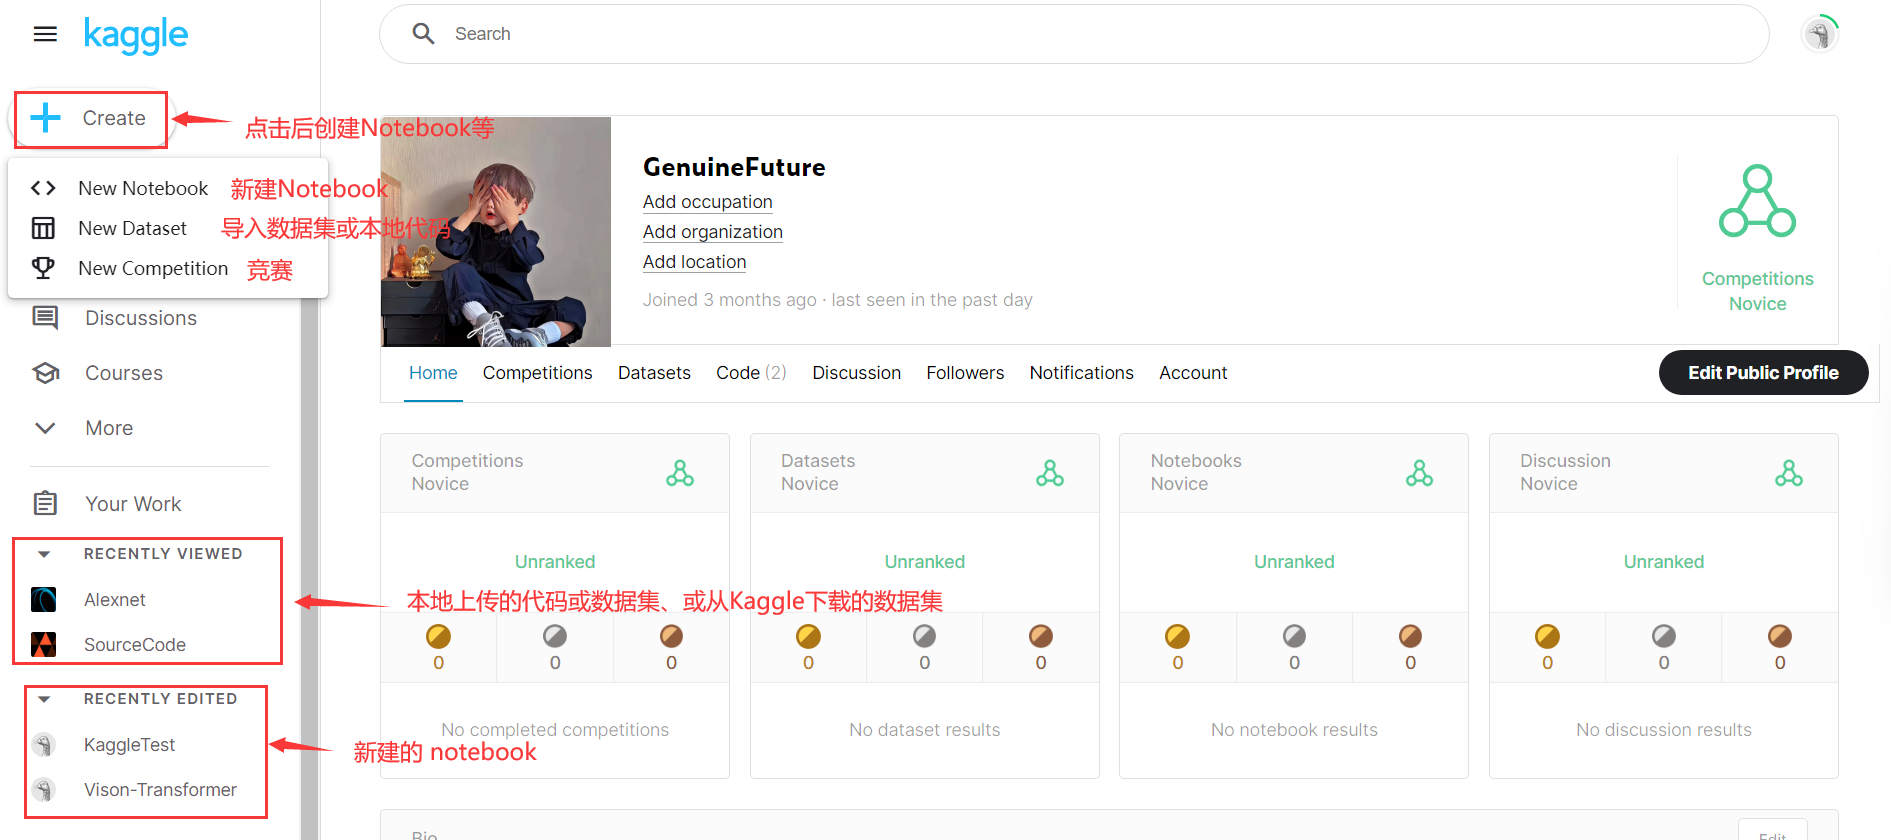Image resolution: width=1891 pixels, height=840 pixels.
Task: Click the Kaggle logo
Action: tap(136, 35)
